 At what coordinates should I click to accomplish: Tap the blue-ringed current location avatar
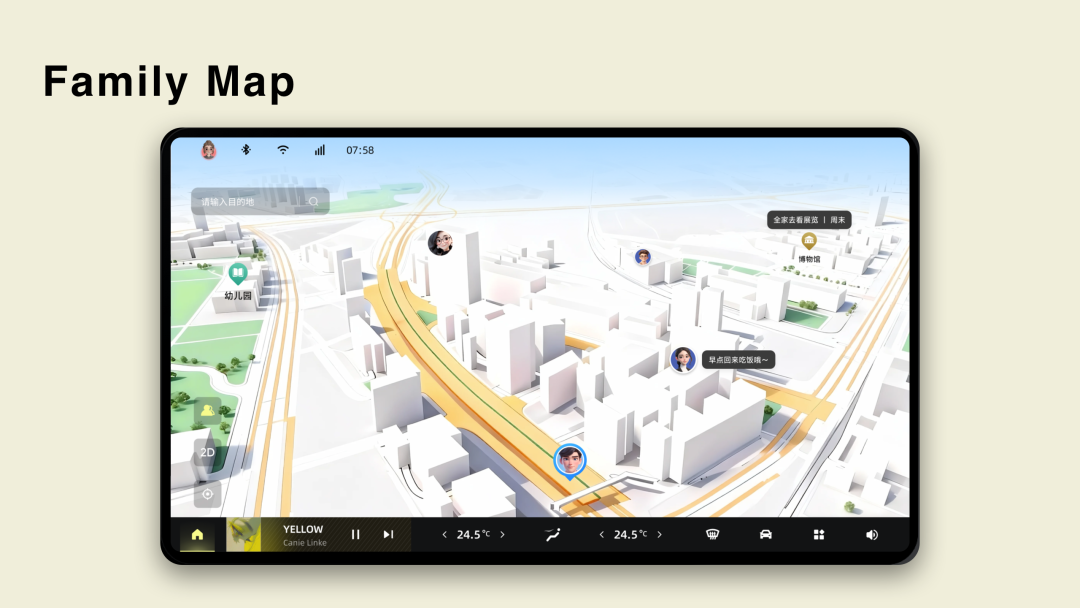pos(570,461)
